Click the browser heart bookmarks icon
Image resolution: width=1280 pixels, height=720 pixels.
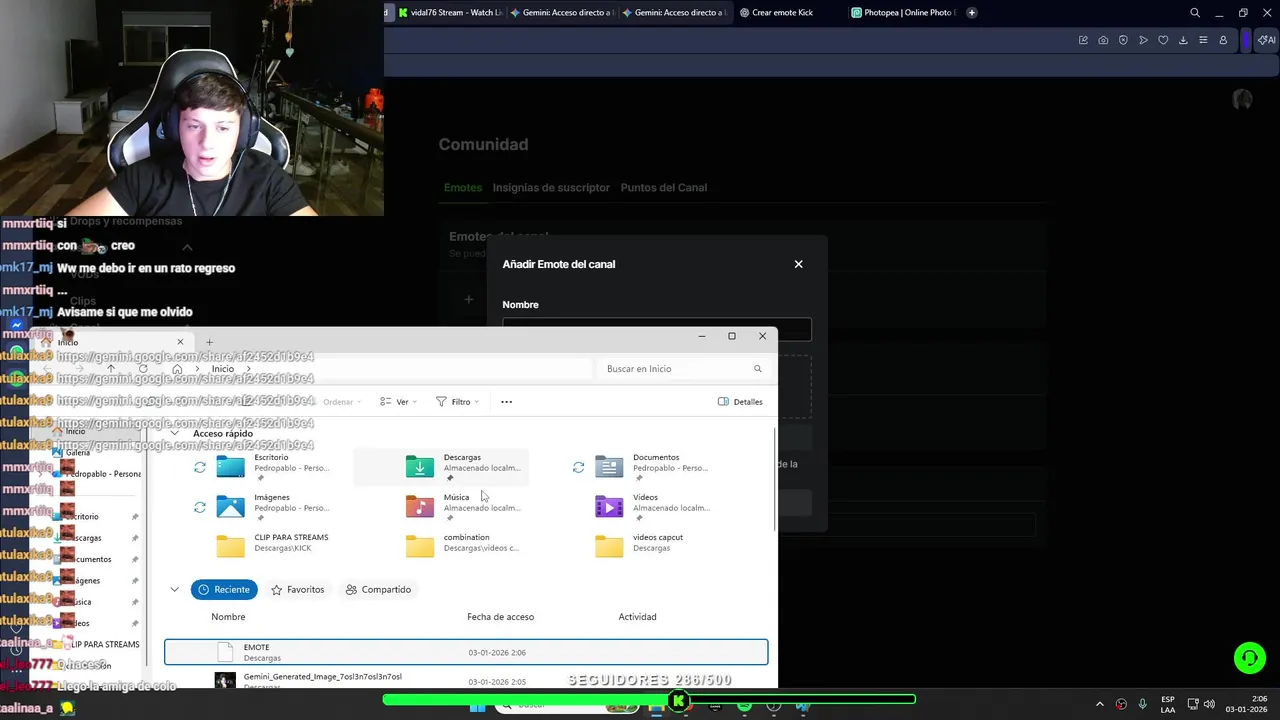[1163, 40]
